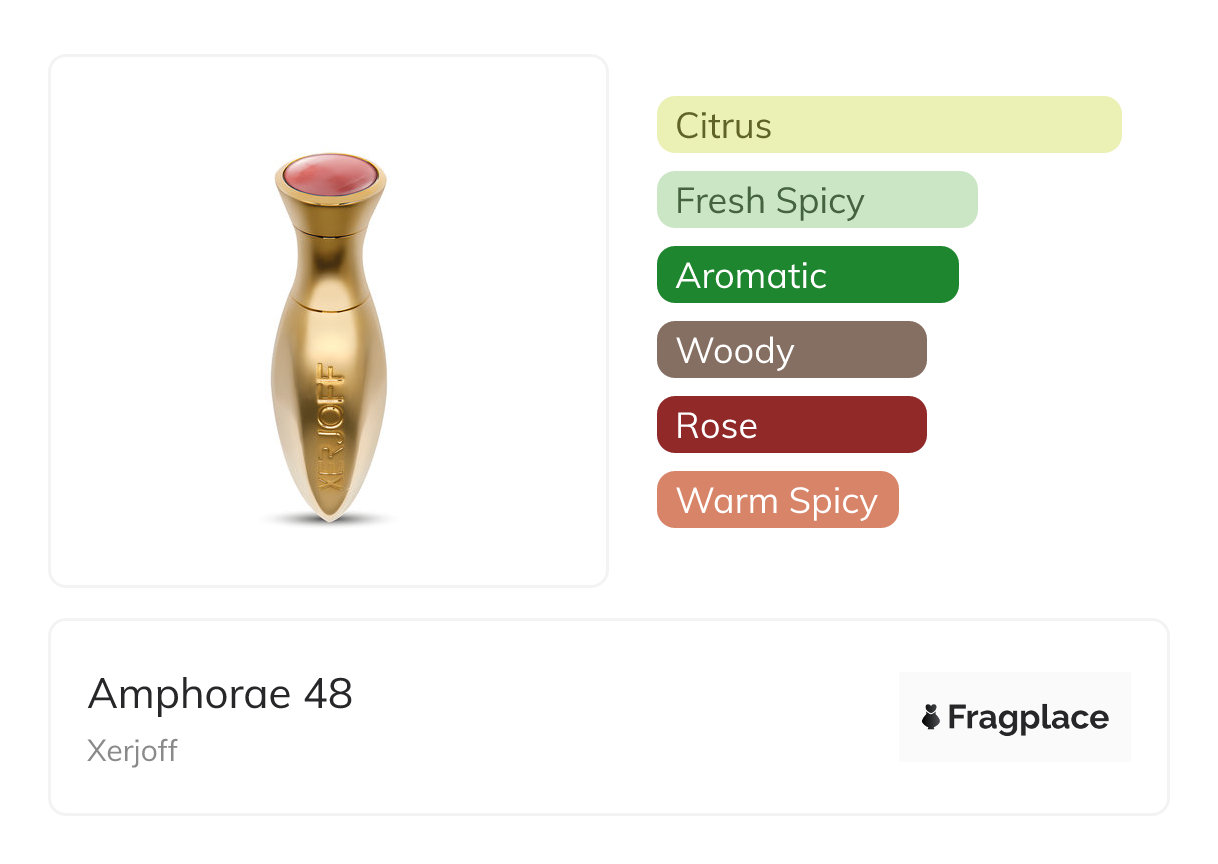Click the Fragplace wordmark text
The height and width of the screenshot is (864, 1218).
click(1027, 717)
